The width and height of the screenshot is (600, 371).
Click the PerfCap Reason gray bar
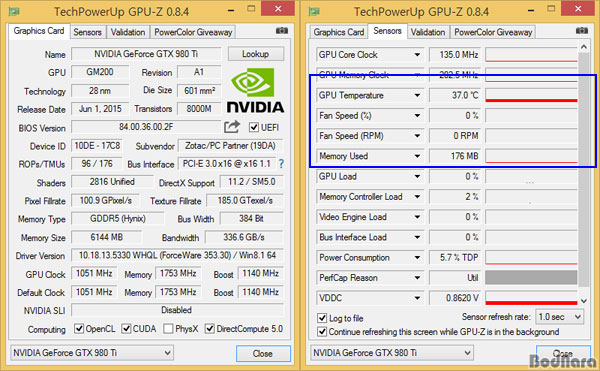click(531, 278)
